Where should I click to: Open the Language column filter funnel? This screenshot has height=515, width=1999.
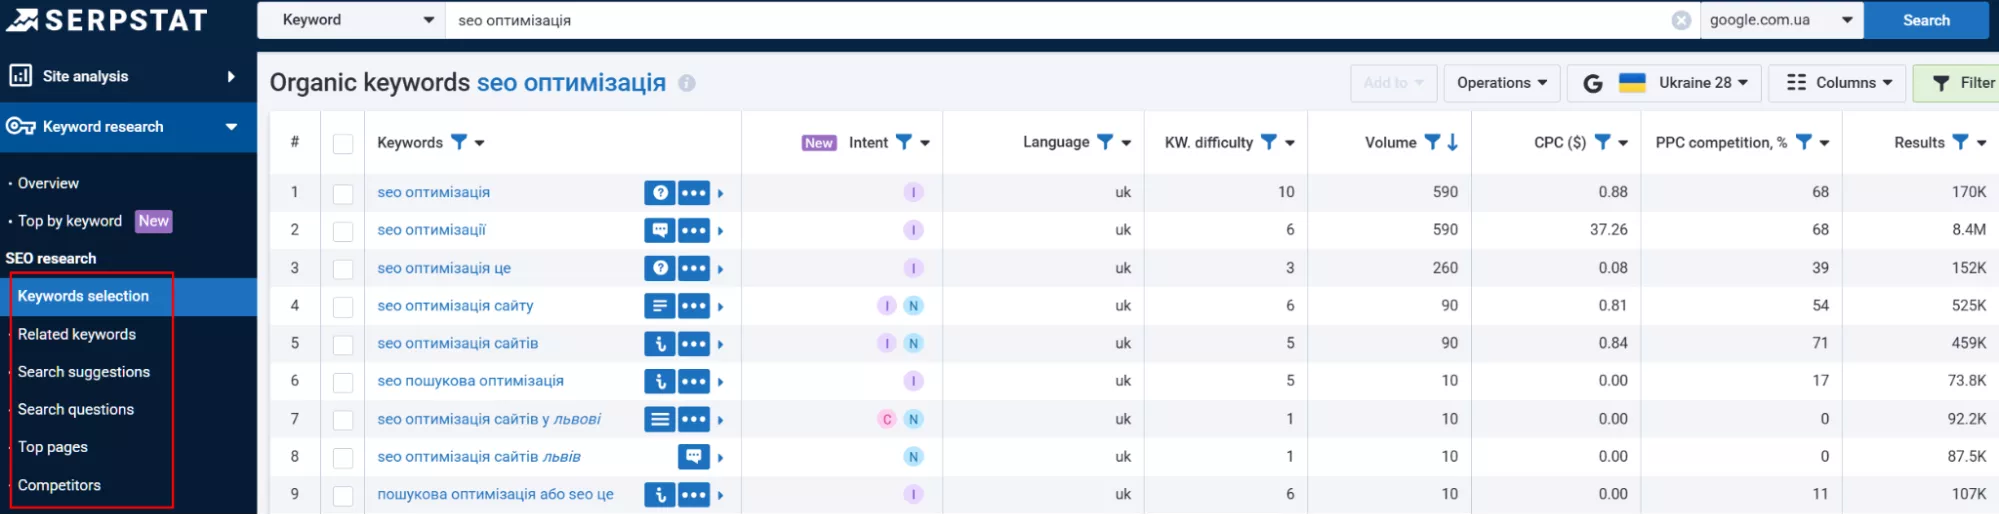point(1105,142)
